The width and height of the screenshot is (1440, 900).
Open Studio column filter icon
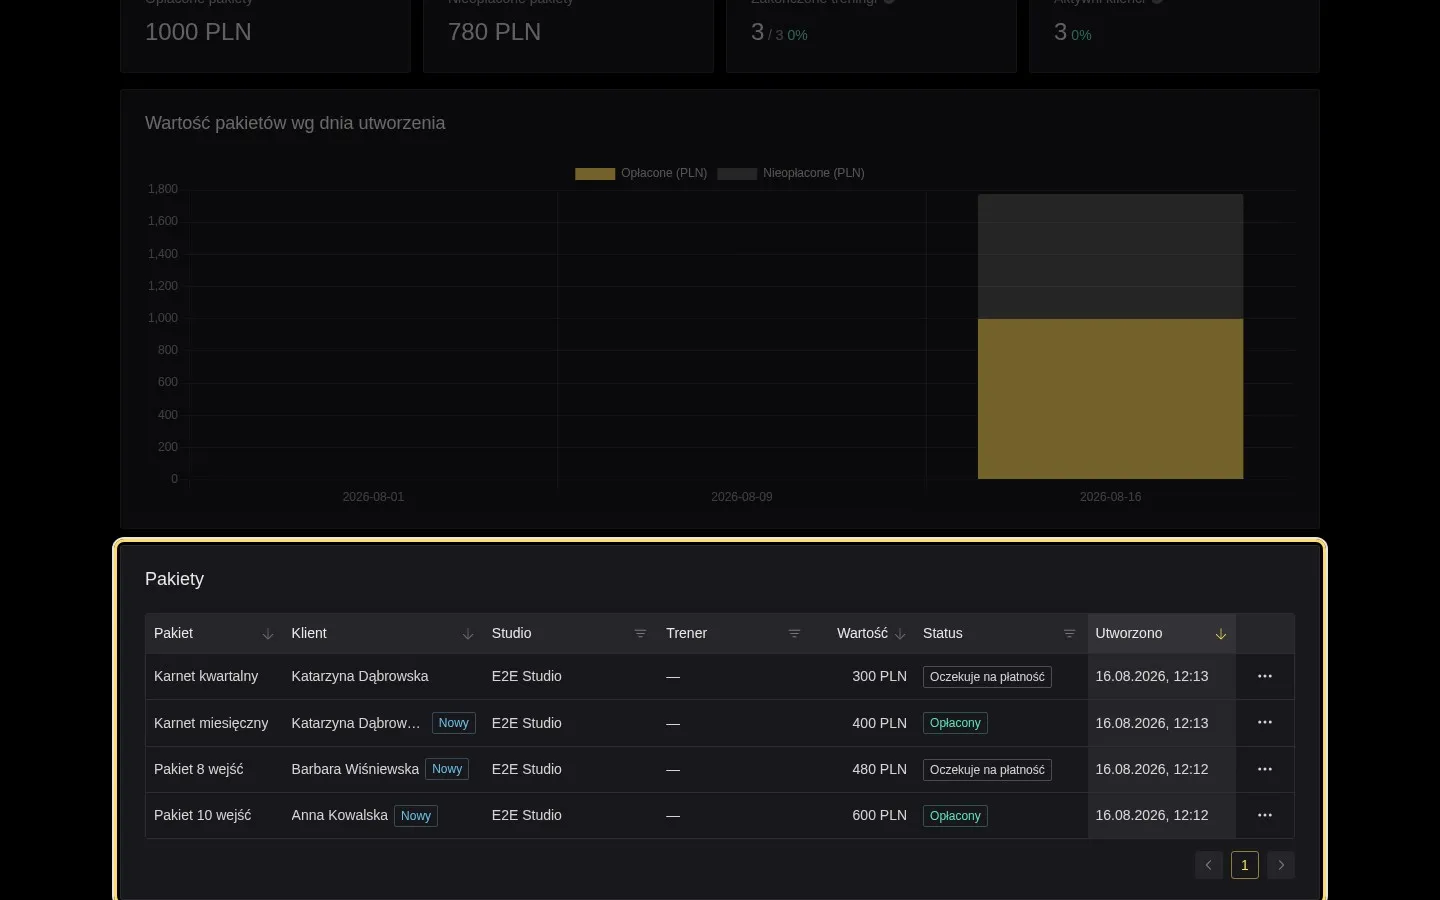click(640, 634)
